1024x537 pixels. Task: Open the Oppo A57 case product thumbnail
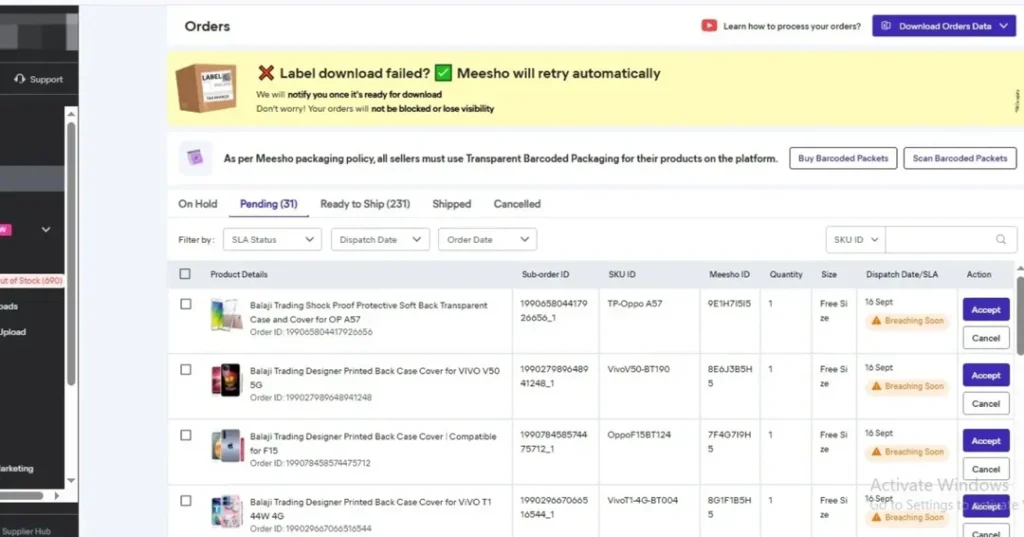pyautogui.click(x=226, y=315)
